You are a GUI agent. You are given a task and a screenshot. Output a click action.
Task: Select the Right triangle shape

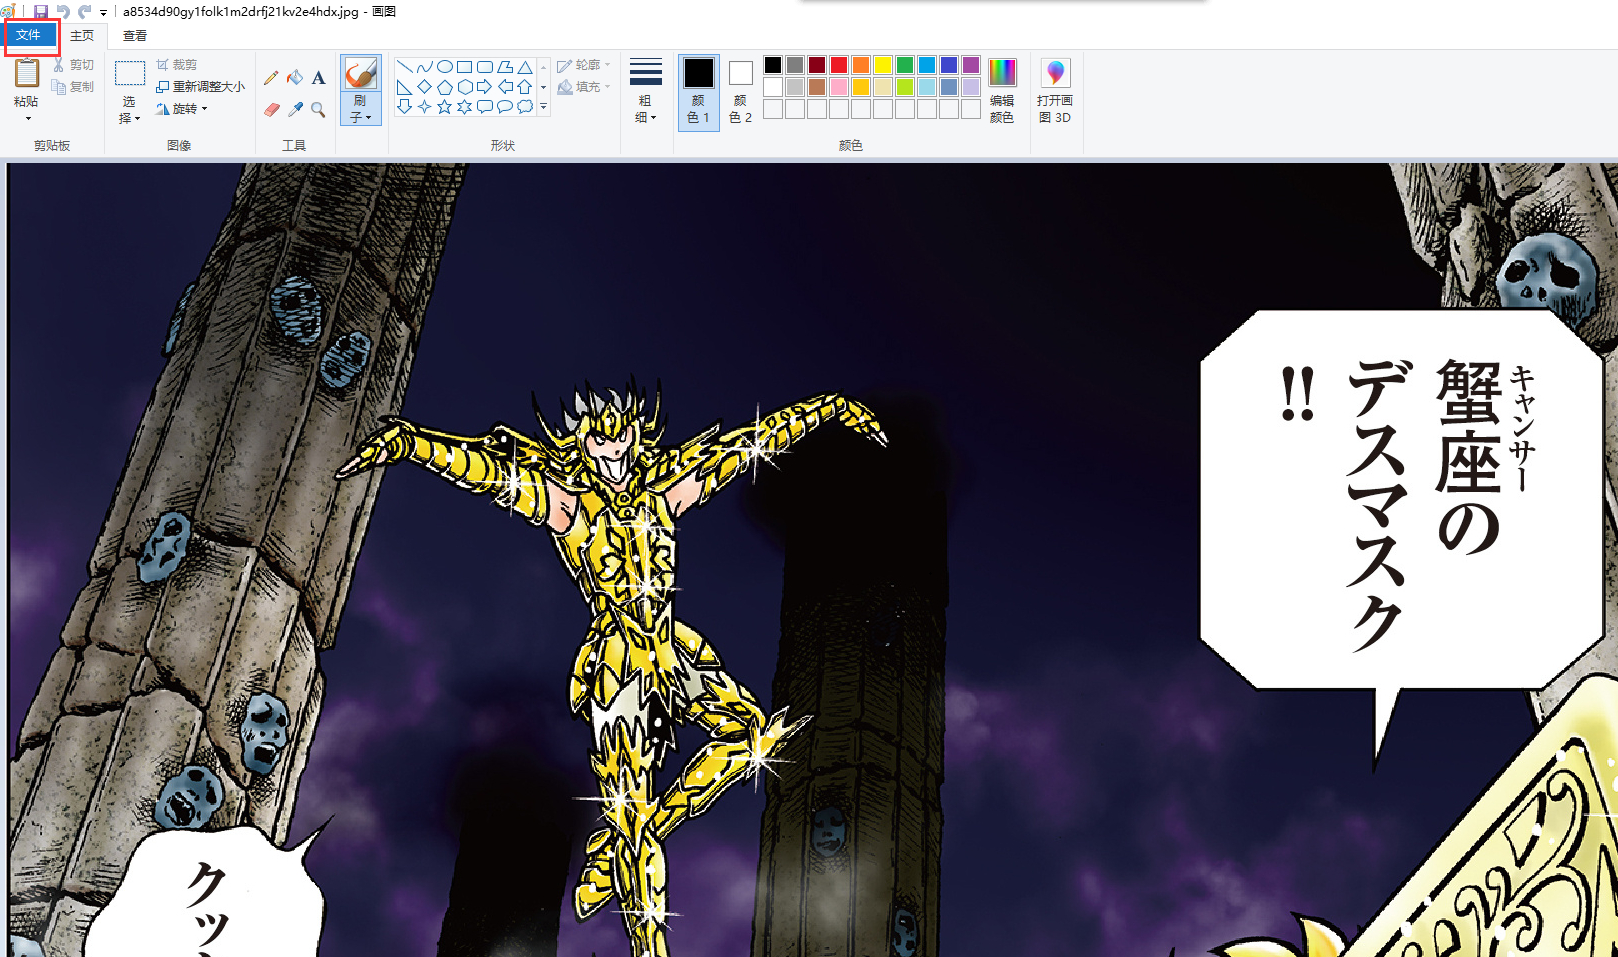[x=405, y=87]
